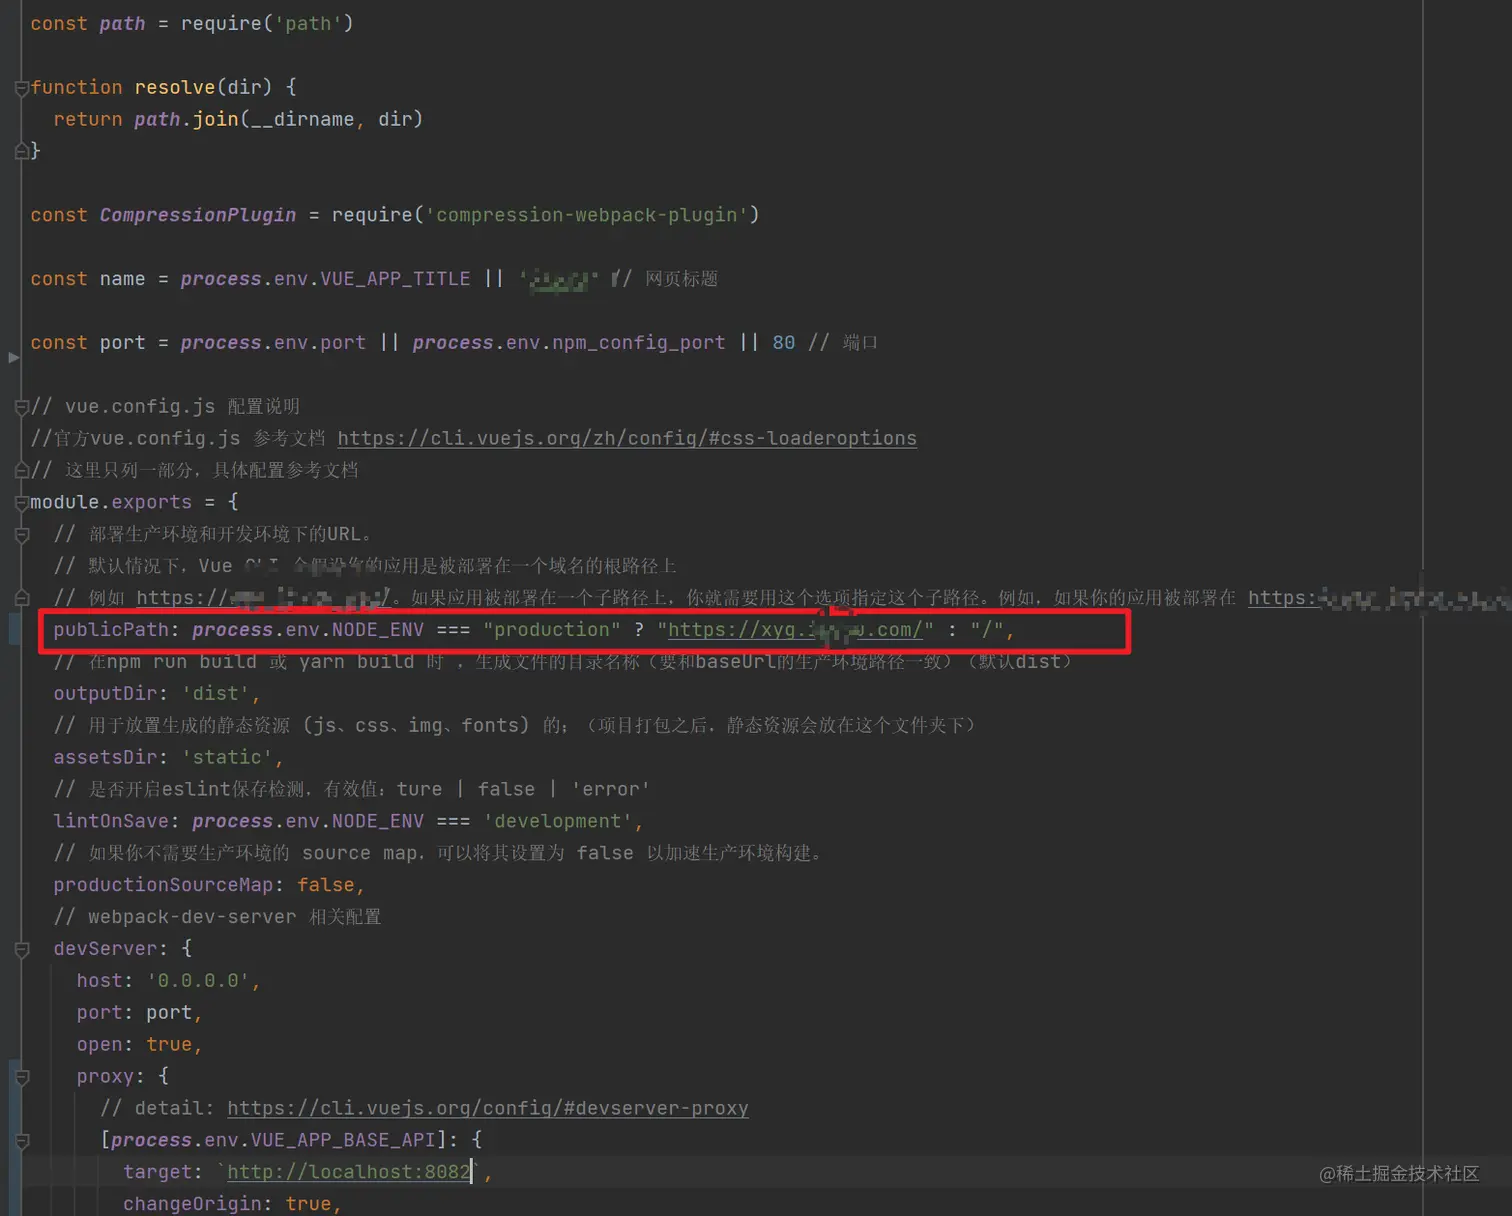The image size is (1512, 1216).
Task: Click fold marker beside the '例如' comment line
Action: [21, 598]
